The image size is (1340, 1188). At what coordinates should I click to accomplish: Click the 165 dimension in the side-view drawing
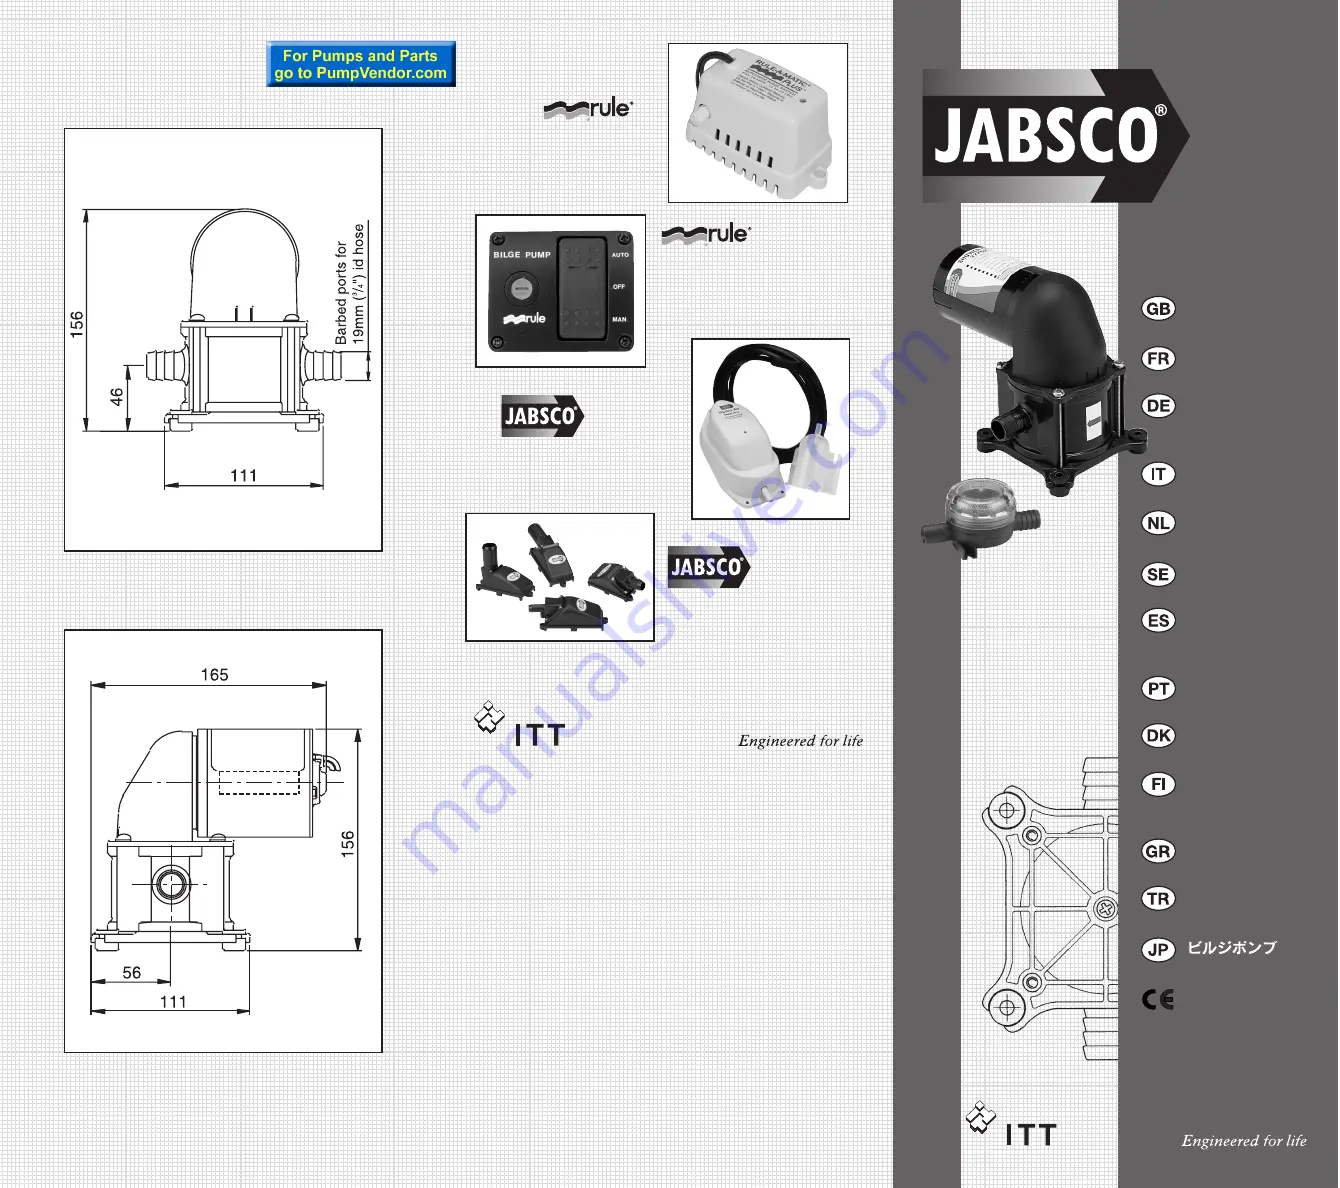click(215, 675)
